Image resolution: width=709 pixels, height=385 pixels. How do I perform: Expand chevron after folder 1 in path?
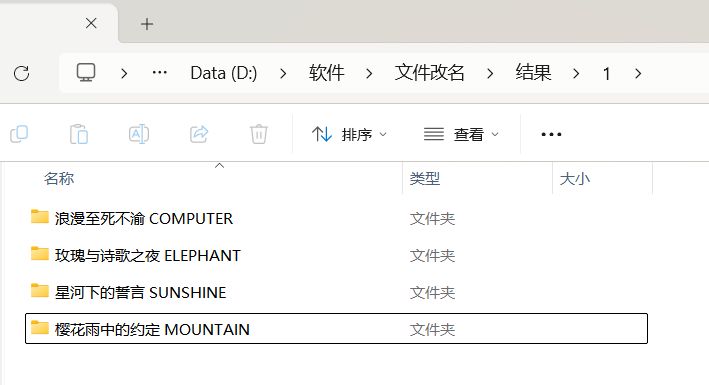[x=638, y=73]
